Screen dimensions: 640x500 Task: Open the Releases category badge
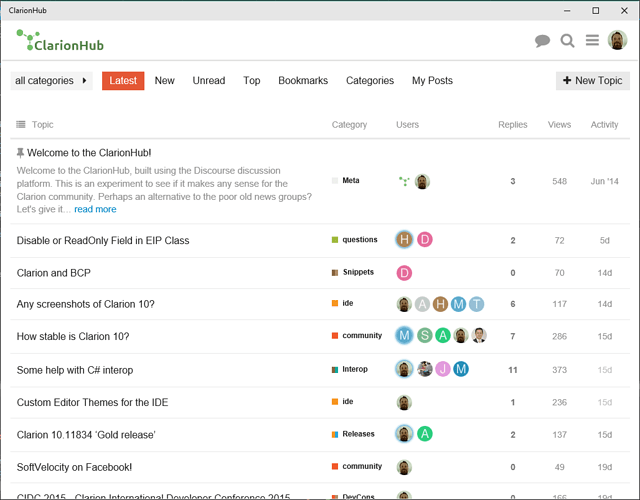[353, 434]
